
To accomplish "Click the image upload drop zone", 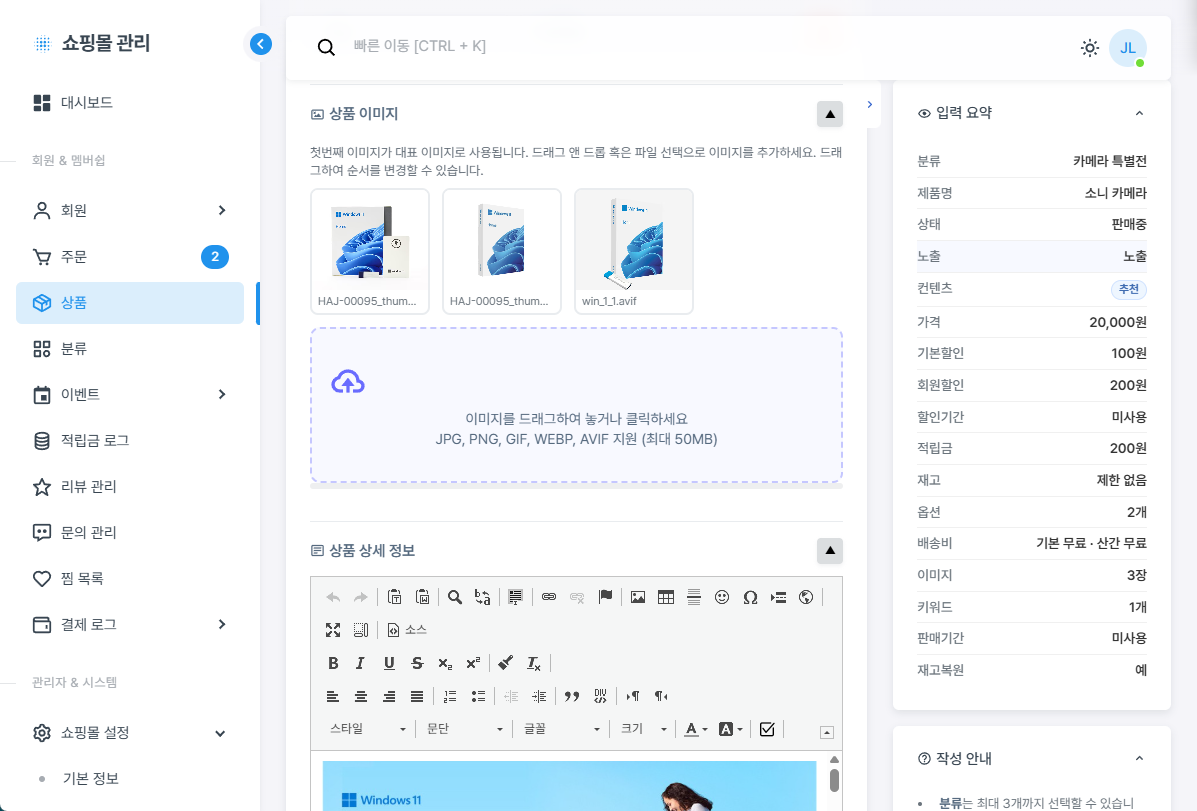I will [576, 406].
